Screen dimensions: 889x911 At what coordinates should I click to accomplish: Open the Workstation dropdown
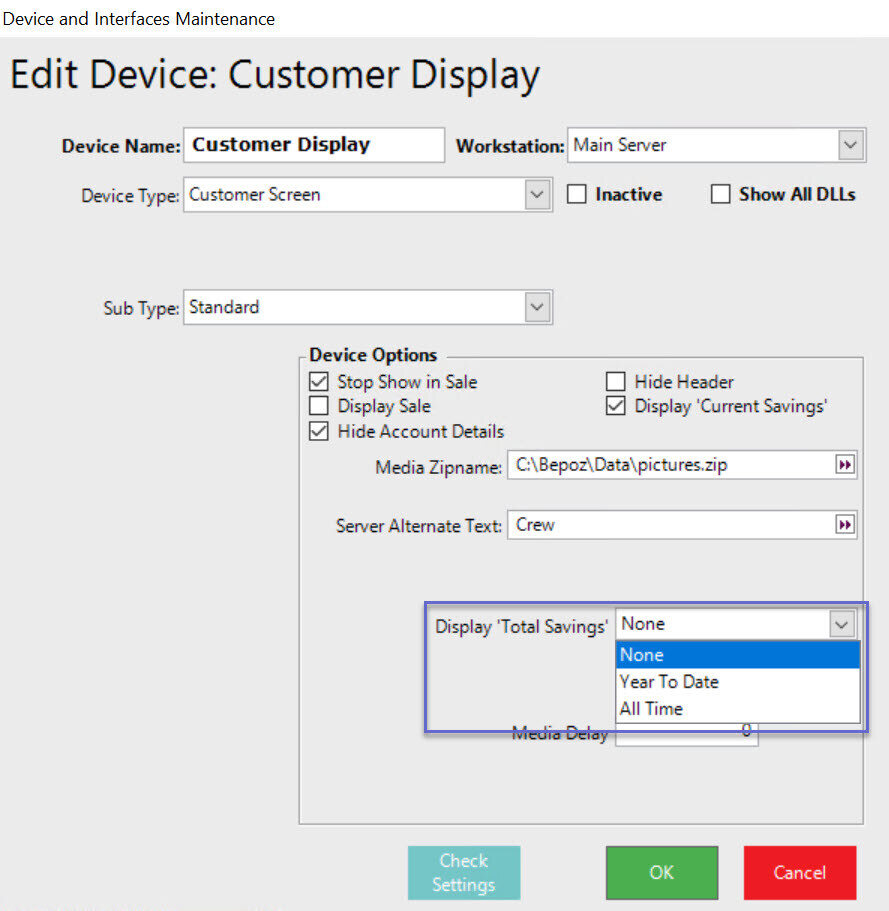[850, 145]
